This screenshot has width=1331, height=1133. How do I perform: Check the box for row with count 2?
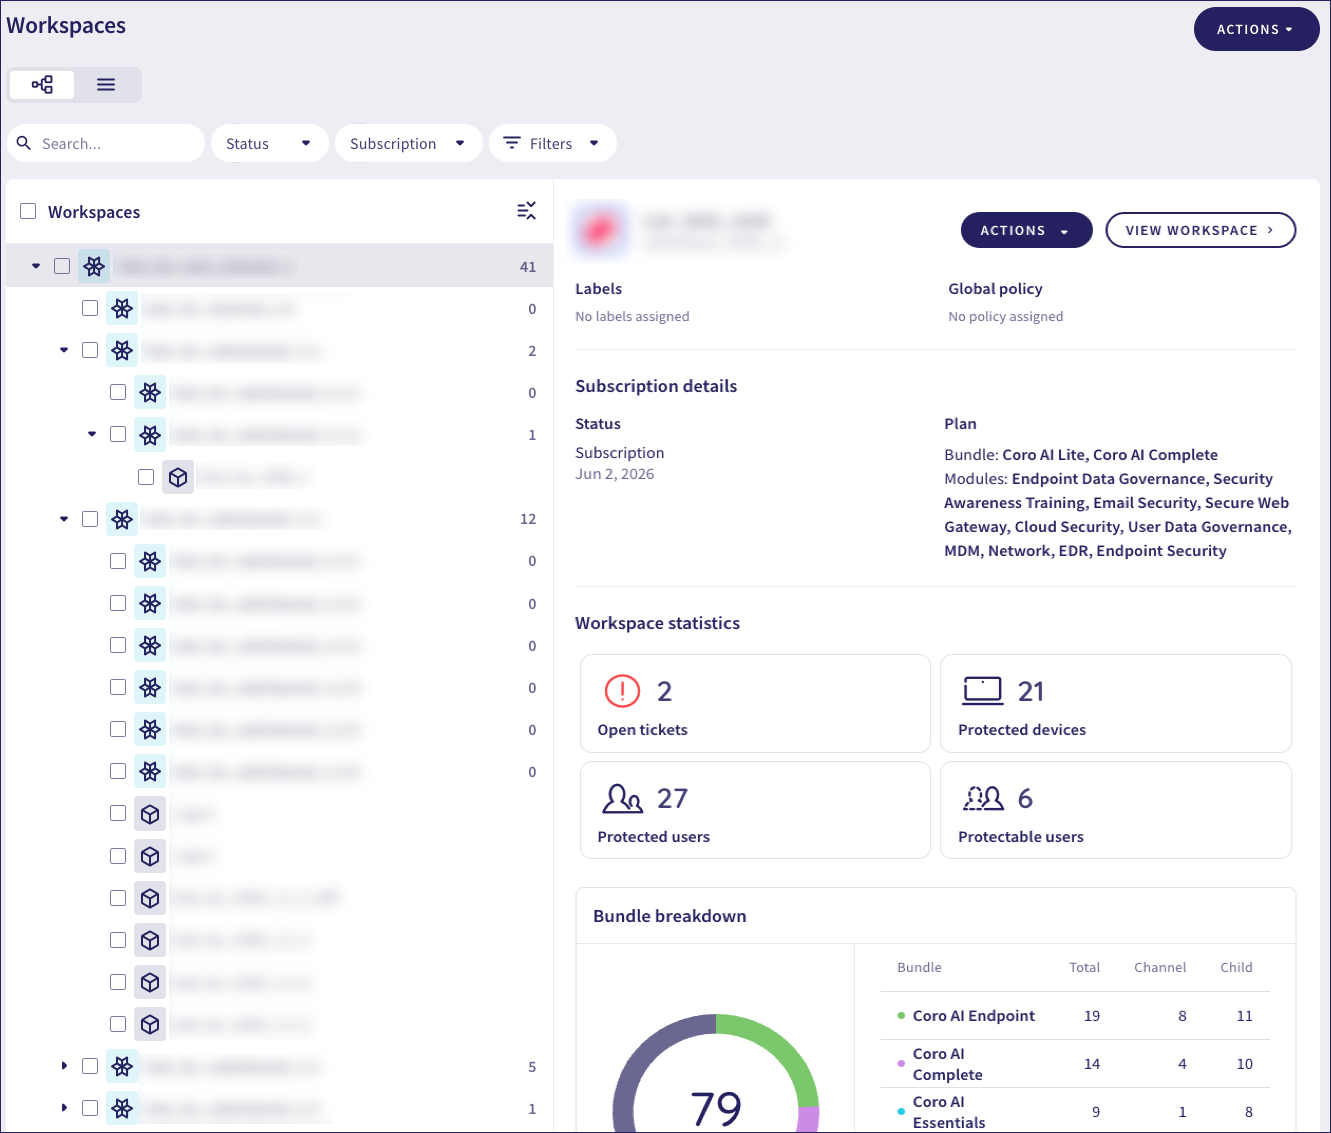click(x=90, y=350)
